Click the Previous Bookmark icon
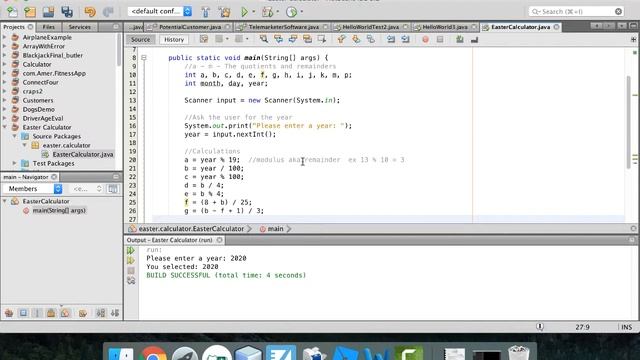Viewport: 640px width, 360px height. pyautogui.click(x=341, y=39)
